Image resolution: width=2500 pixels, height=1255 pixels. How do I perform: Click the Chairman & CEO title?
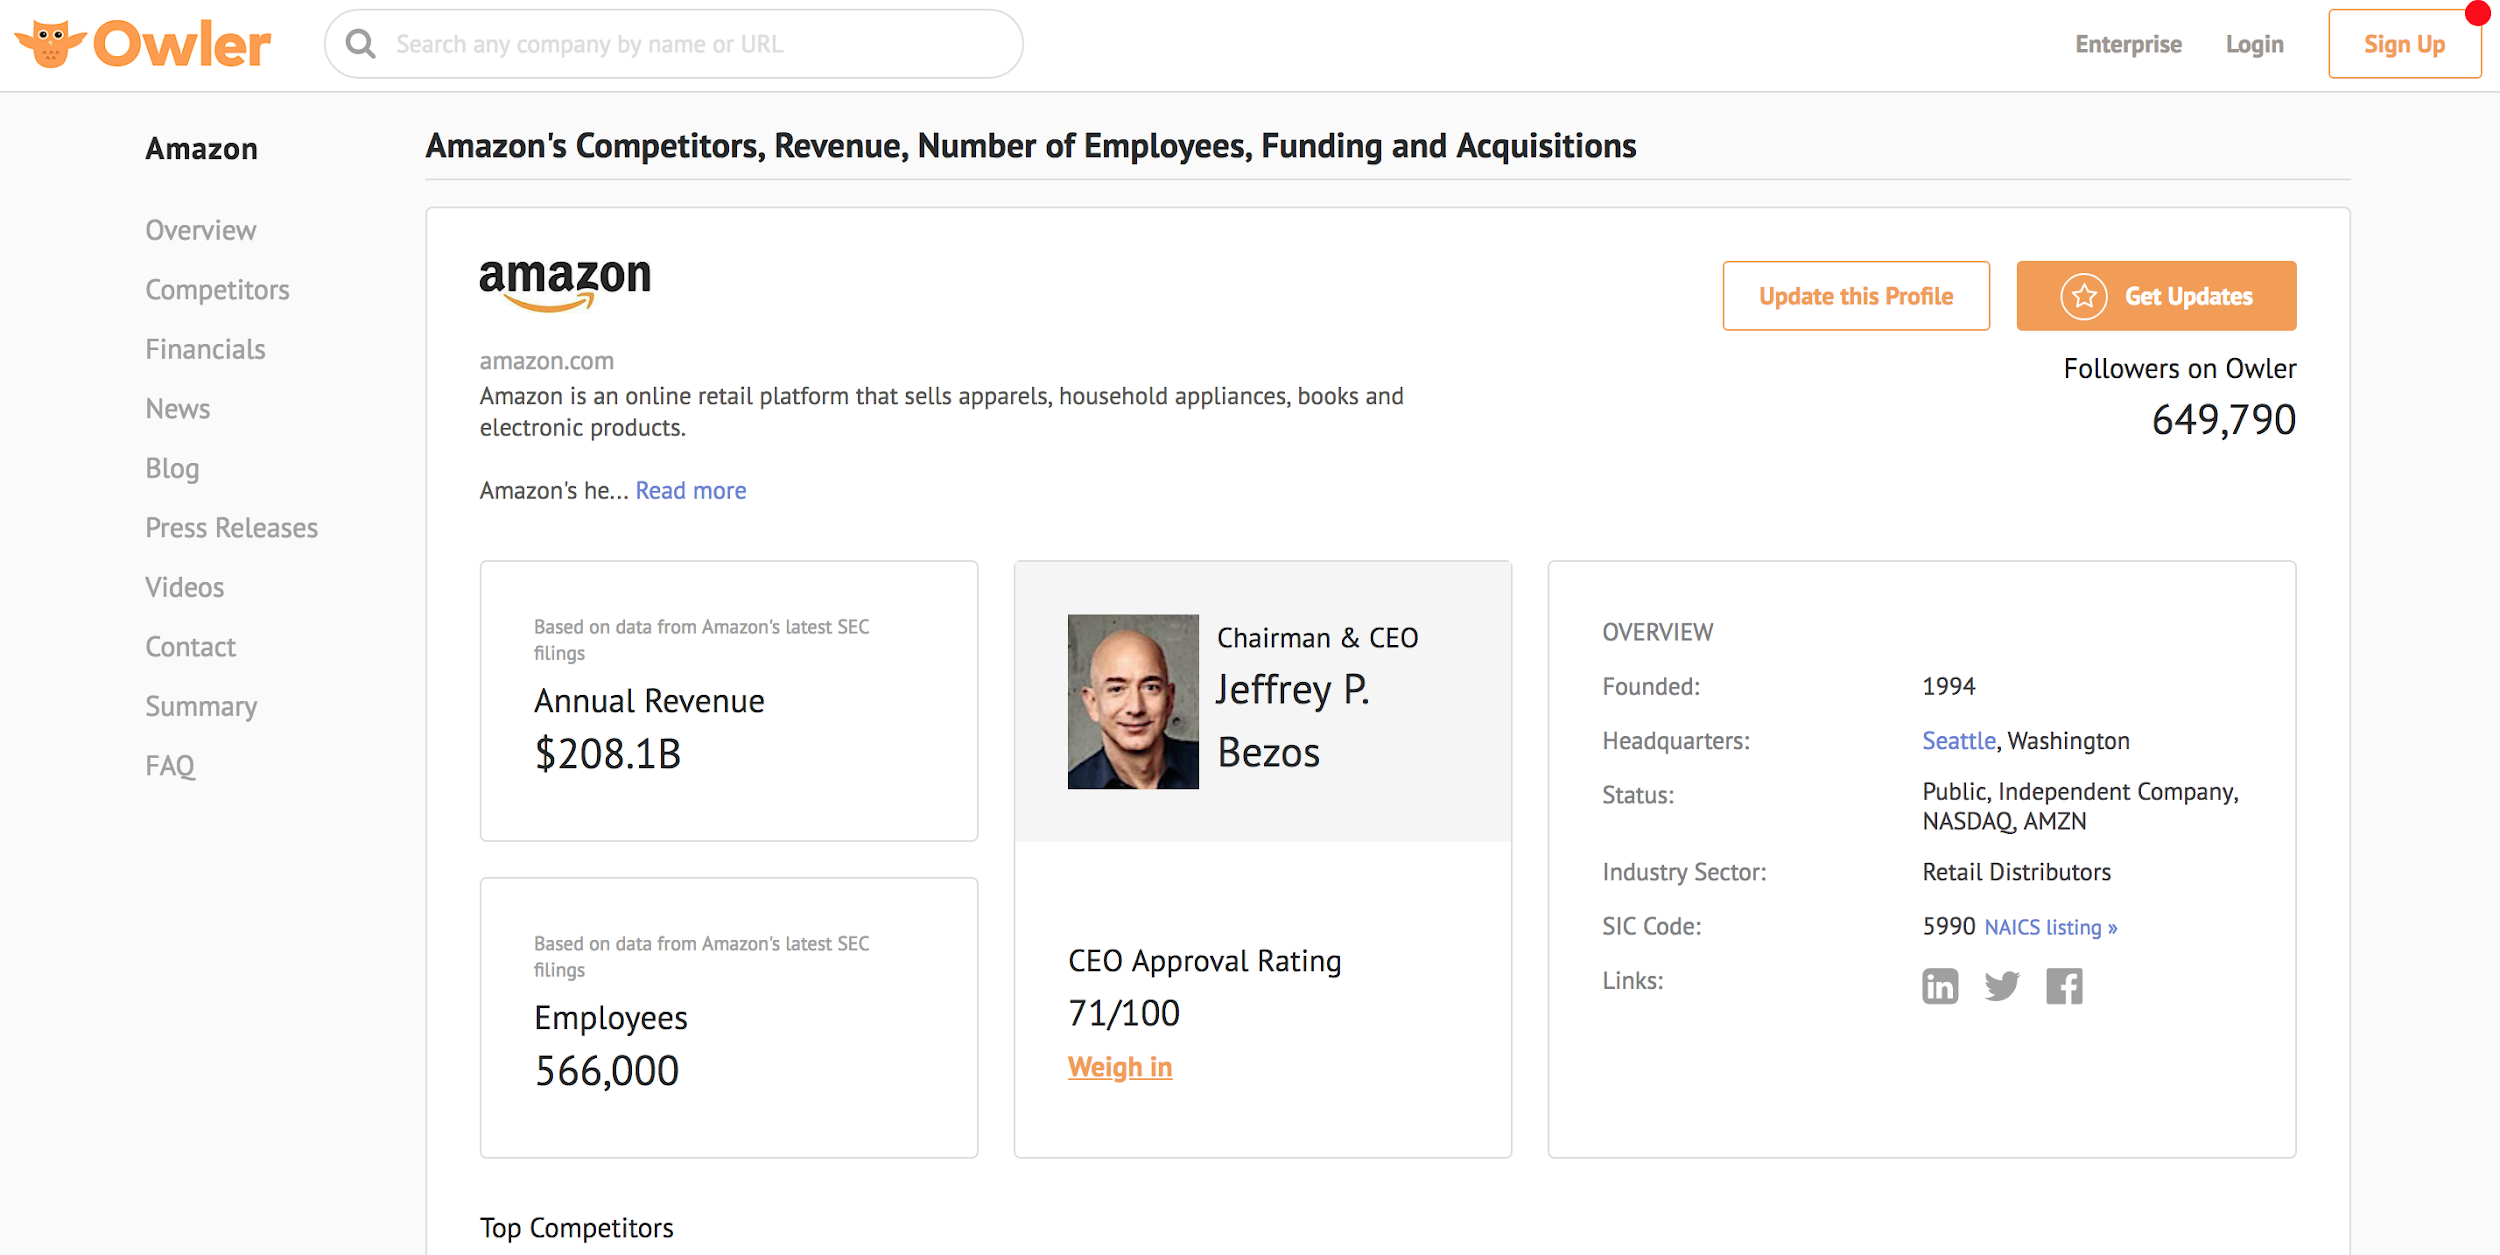(x=1318, y=638)
